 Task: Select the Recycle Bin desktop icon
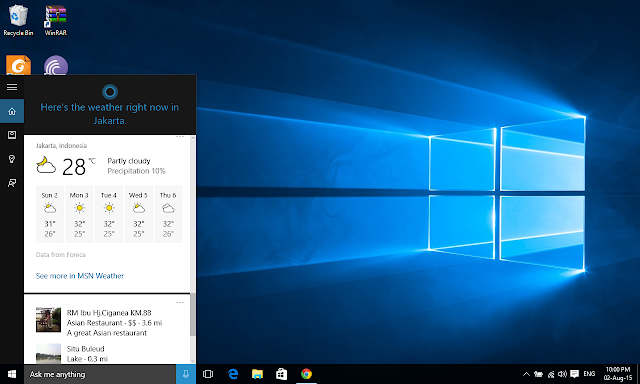18,20
